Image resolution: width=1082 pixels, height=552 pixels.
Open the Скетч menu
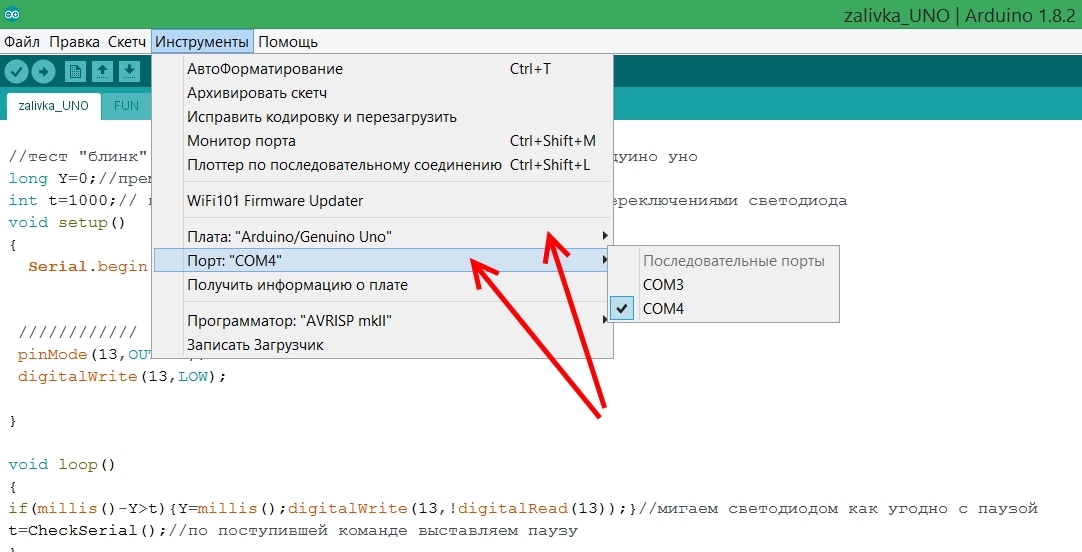click(x=127, y=42)
